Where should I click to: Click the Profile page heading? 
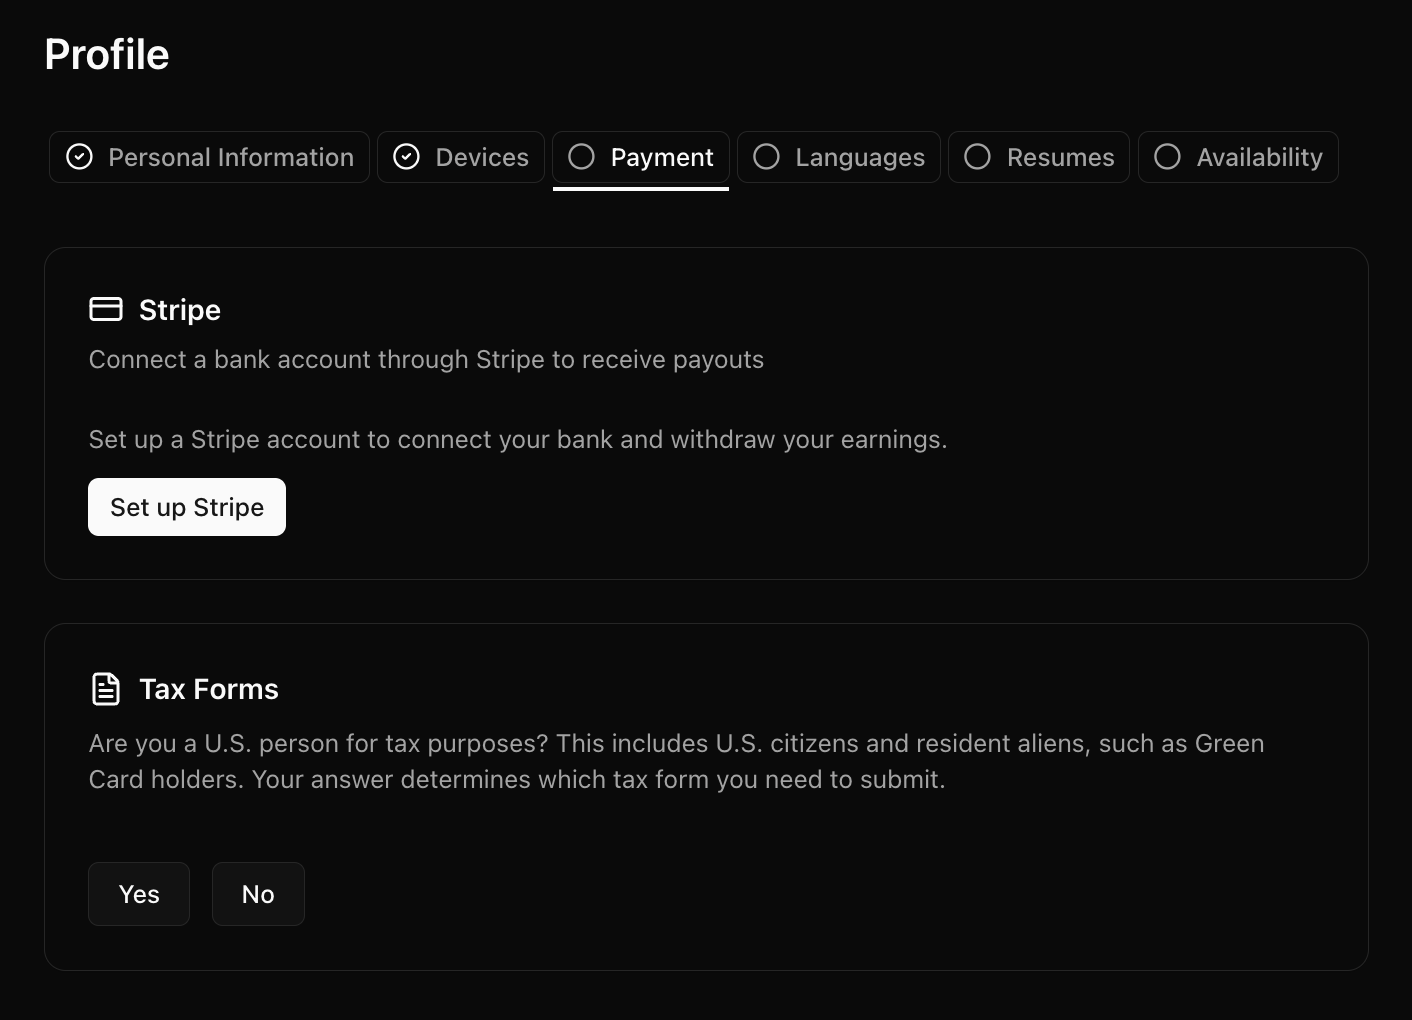tap(107, 55)
